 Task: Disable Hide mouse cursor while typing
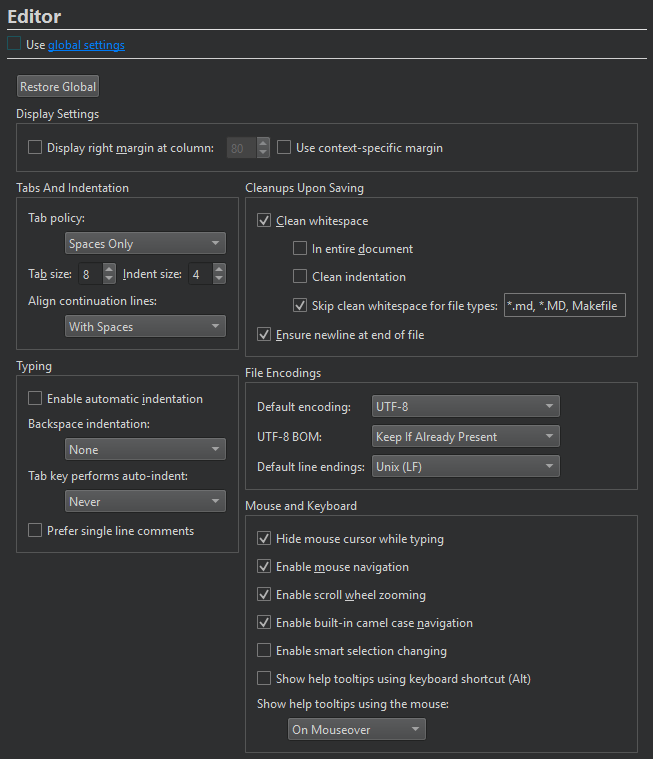coord(264,539)
